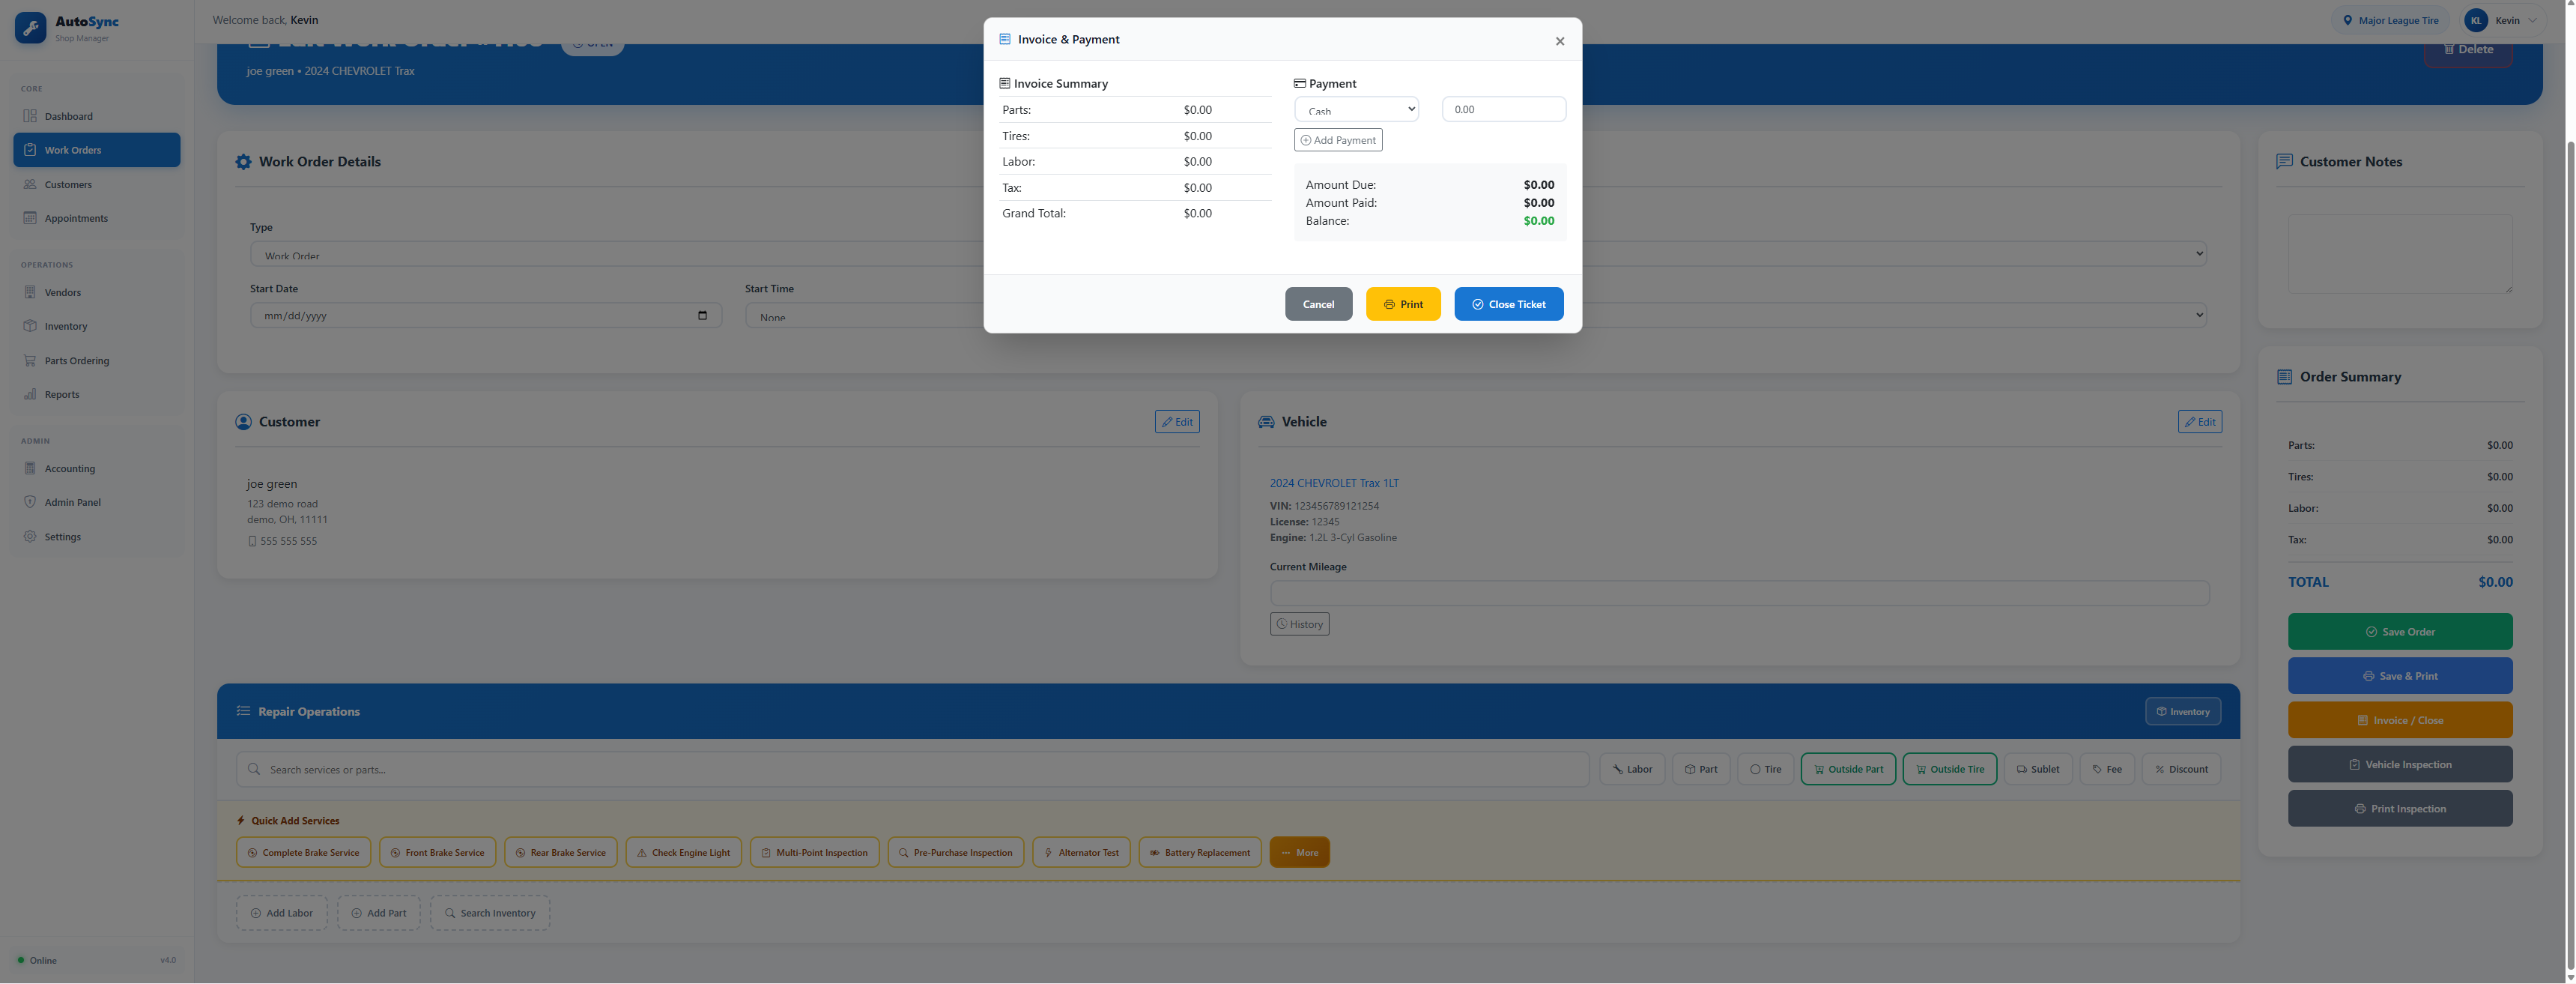The image size is (2576, 984).
Task: Click the Current Mileage input field
Action: click(x=1739, y=593)
